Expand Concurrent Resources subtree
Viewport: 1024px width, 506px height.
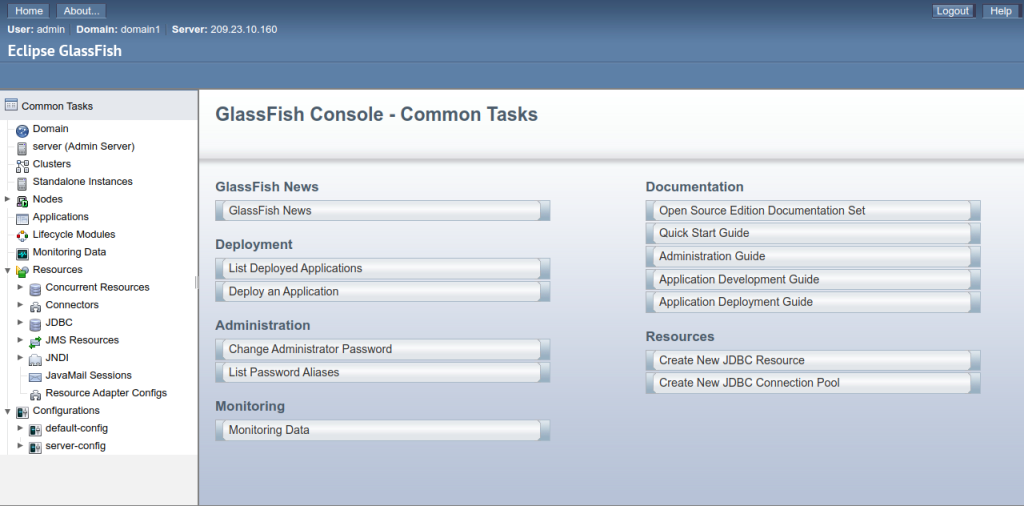tap(20, 287)
